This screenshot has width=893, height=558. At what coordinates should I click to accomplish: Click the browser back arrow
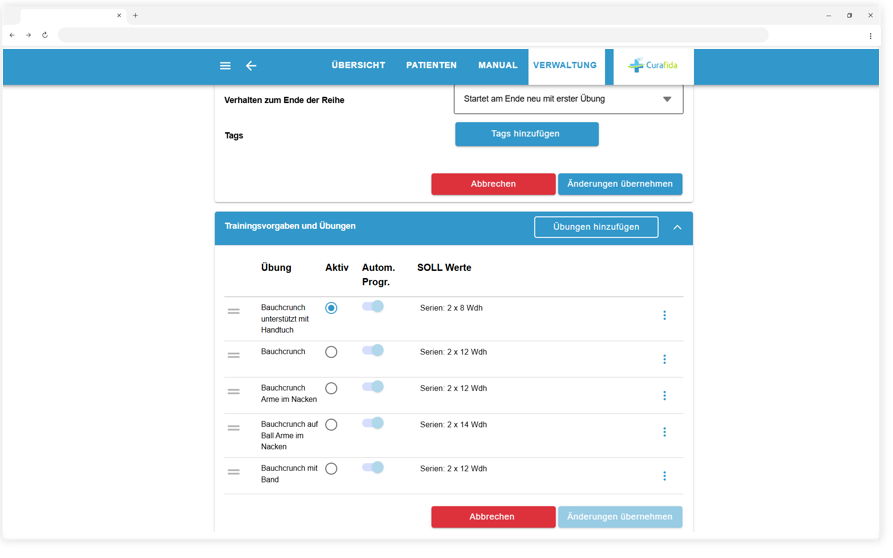(x=12, y=35)
